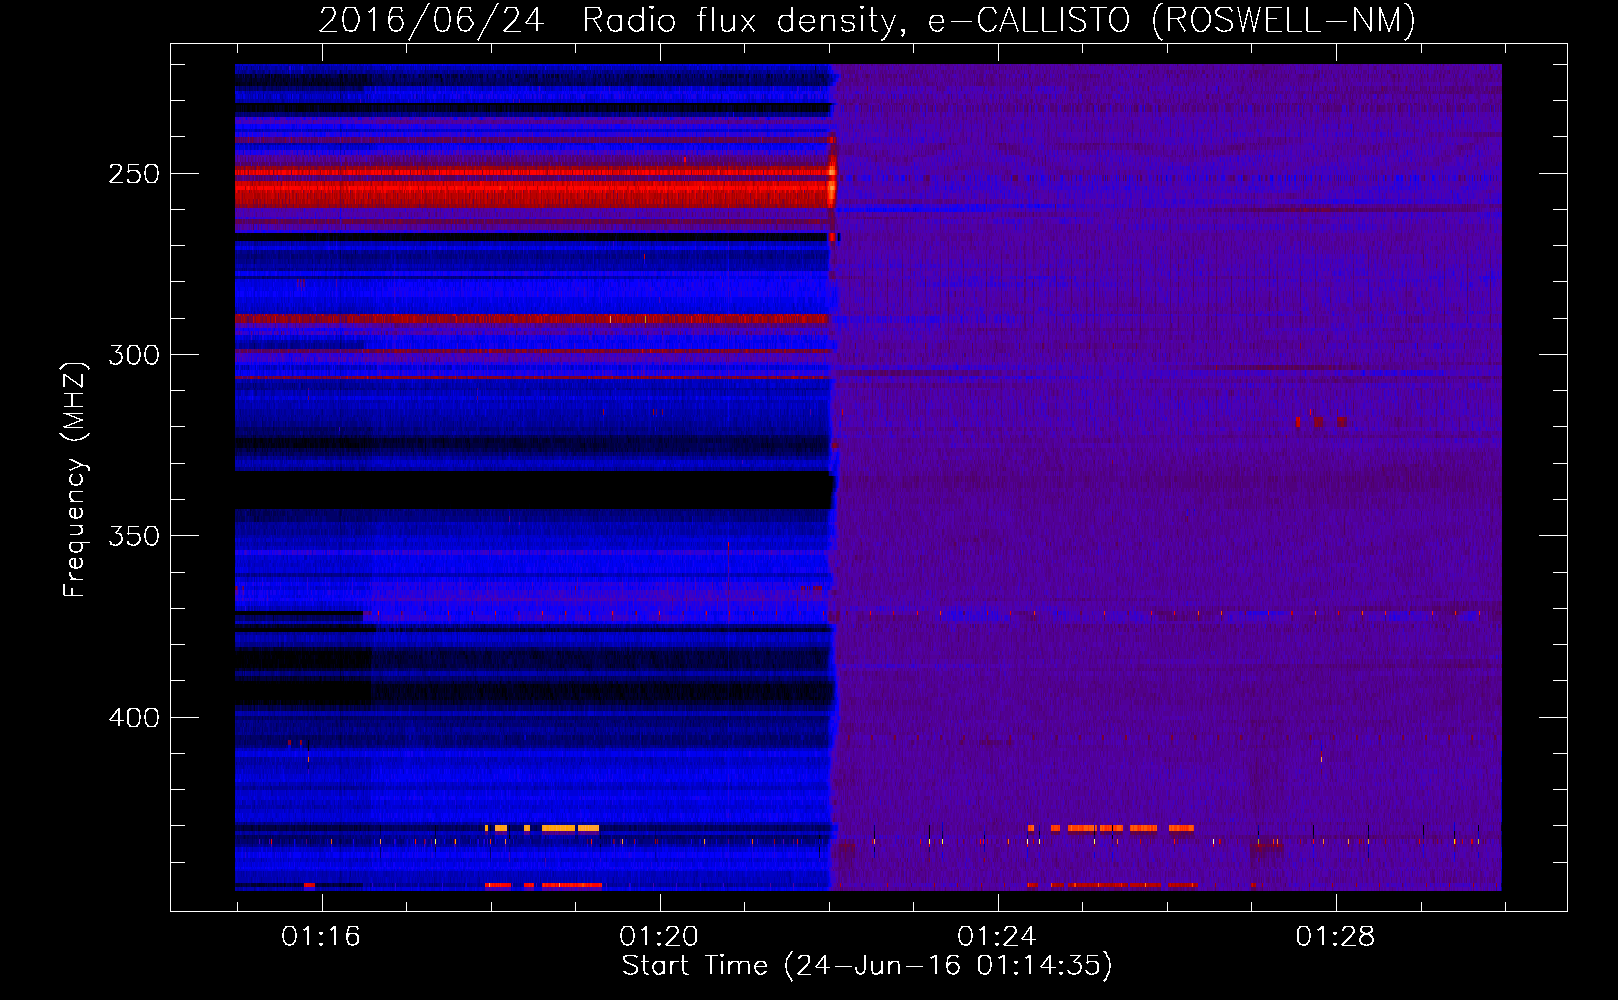This screenshot has height=1000, width=1618.
Task: Click the 01:20 time tick label
Action: [x=659, y=936]
